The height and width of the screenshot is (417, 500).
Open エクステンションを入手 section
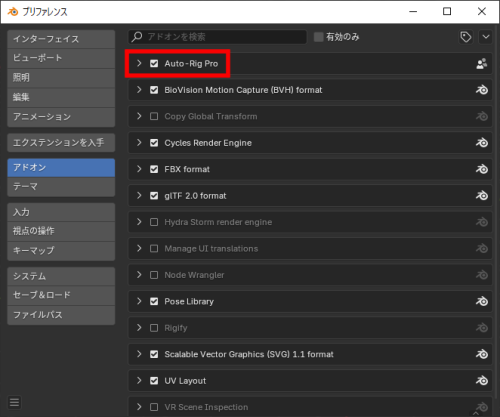tap(61, 143)
